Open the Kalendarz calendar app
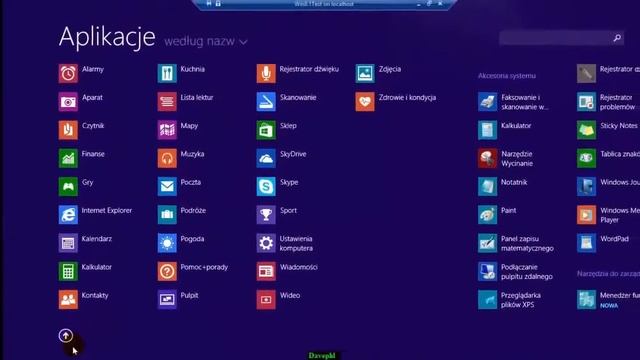 68,243
